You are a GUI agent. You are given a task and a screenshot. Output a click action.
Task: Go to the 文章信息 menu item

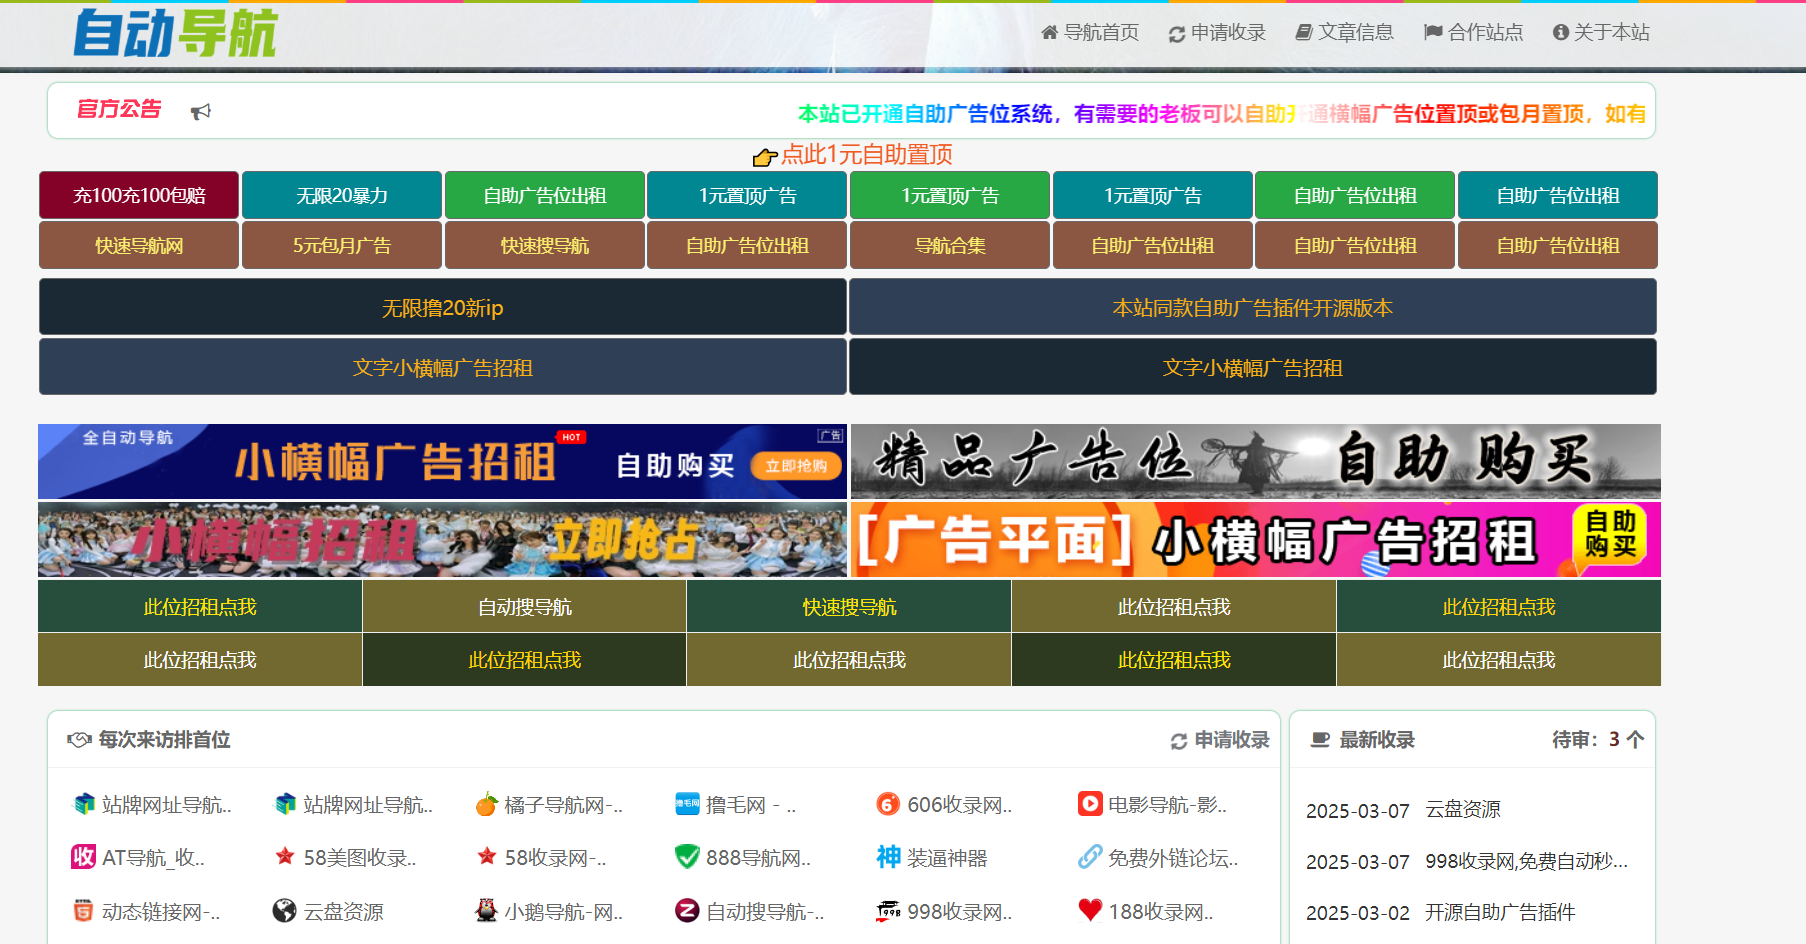(1344, 32)
